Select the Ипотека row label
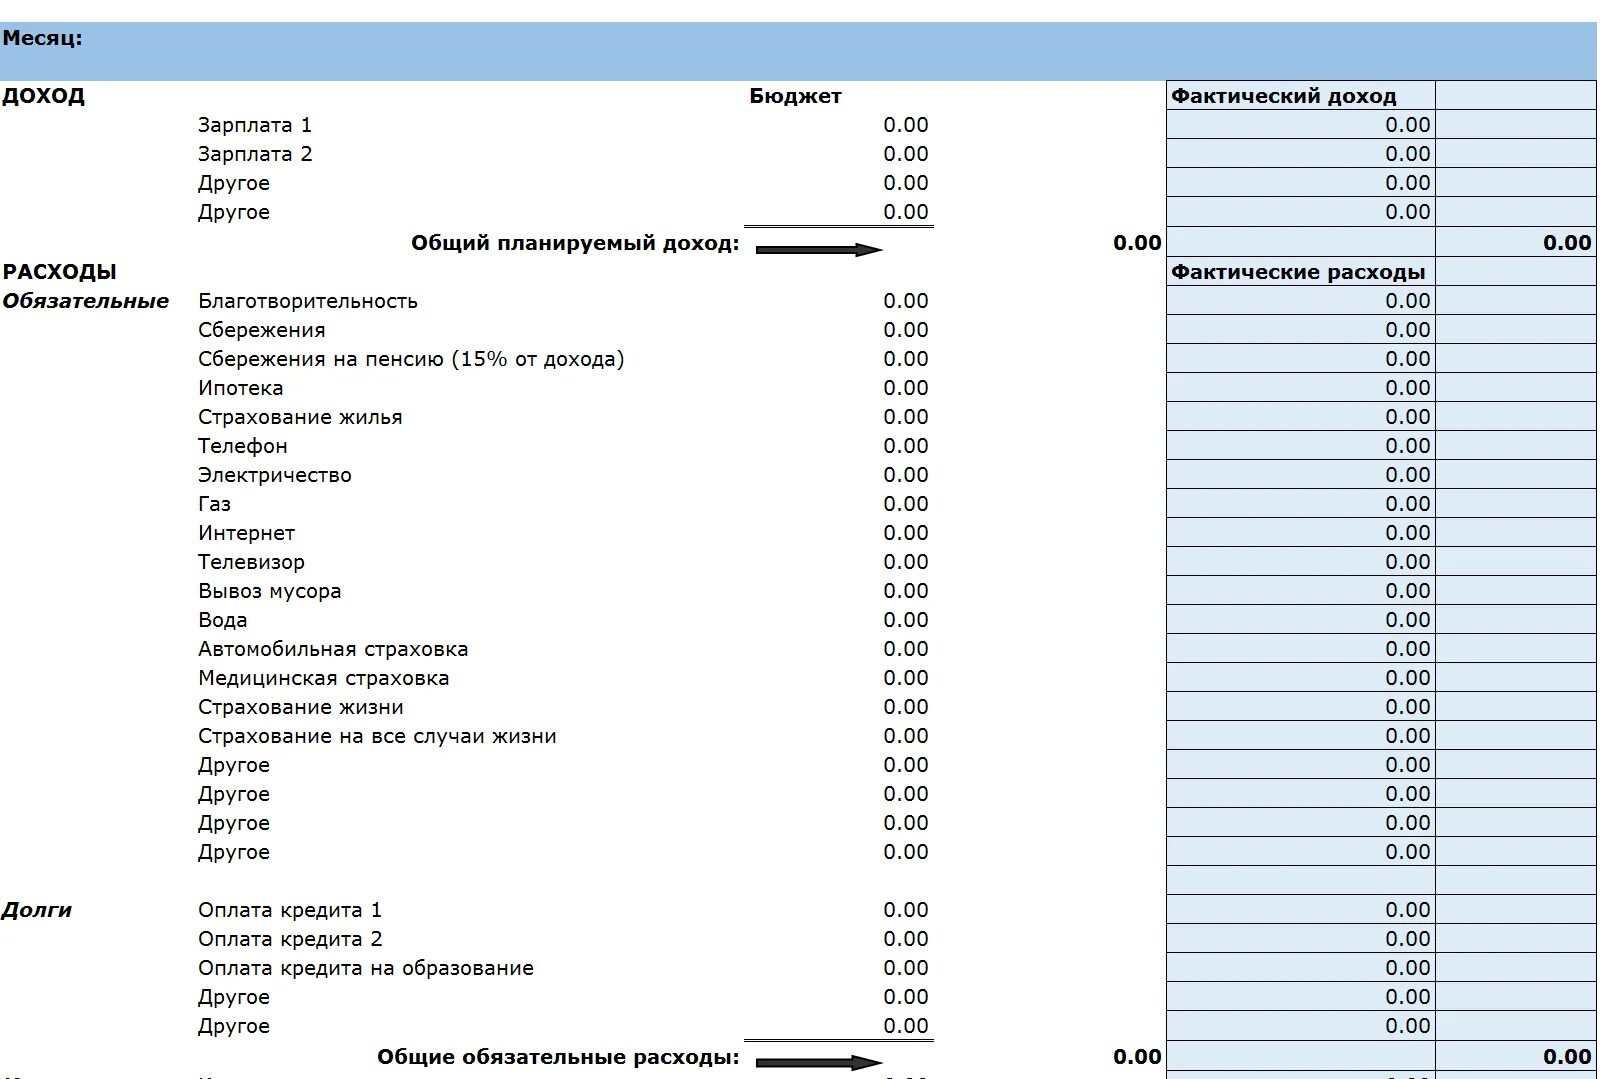Screen dimensions: 1604x1079 (x=241, y=388)
